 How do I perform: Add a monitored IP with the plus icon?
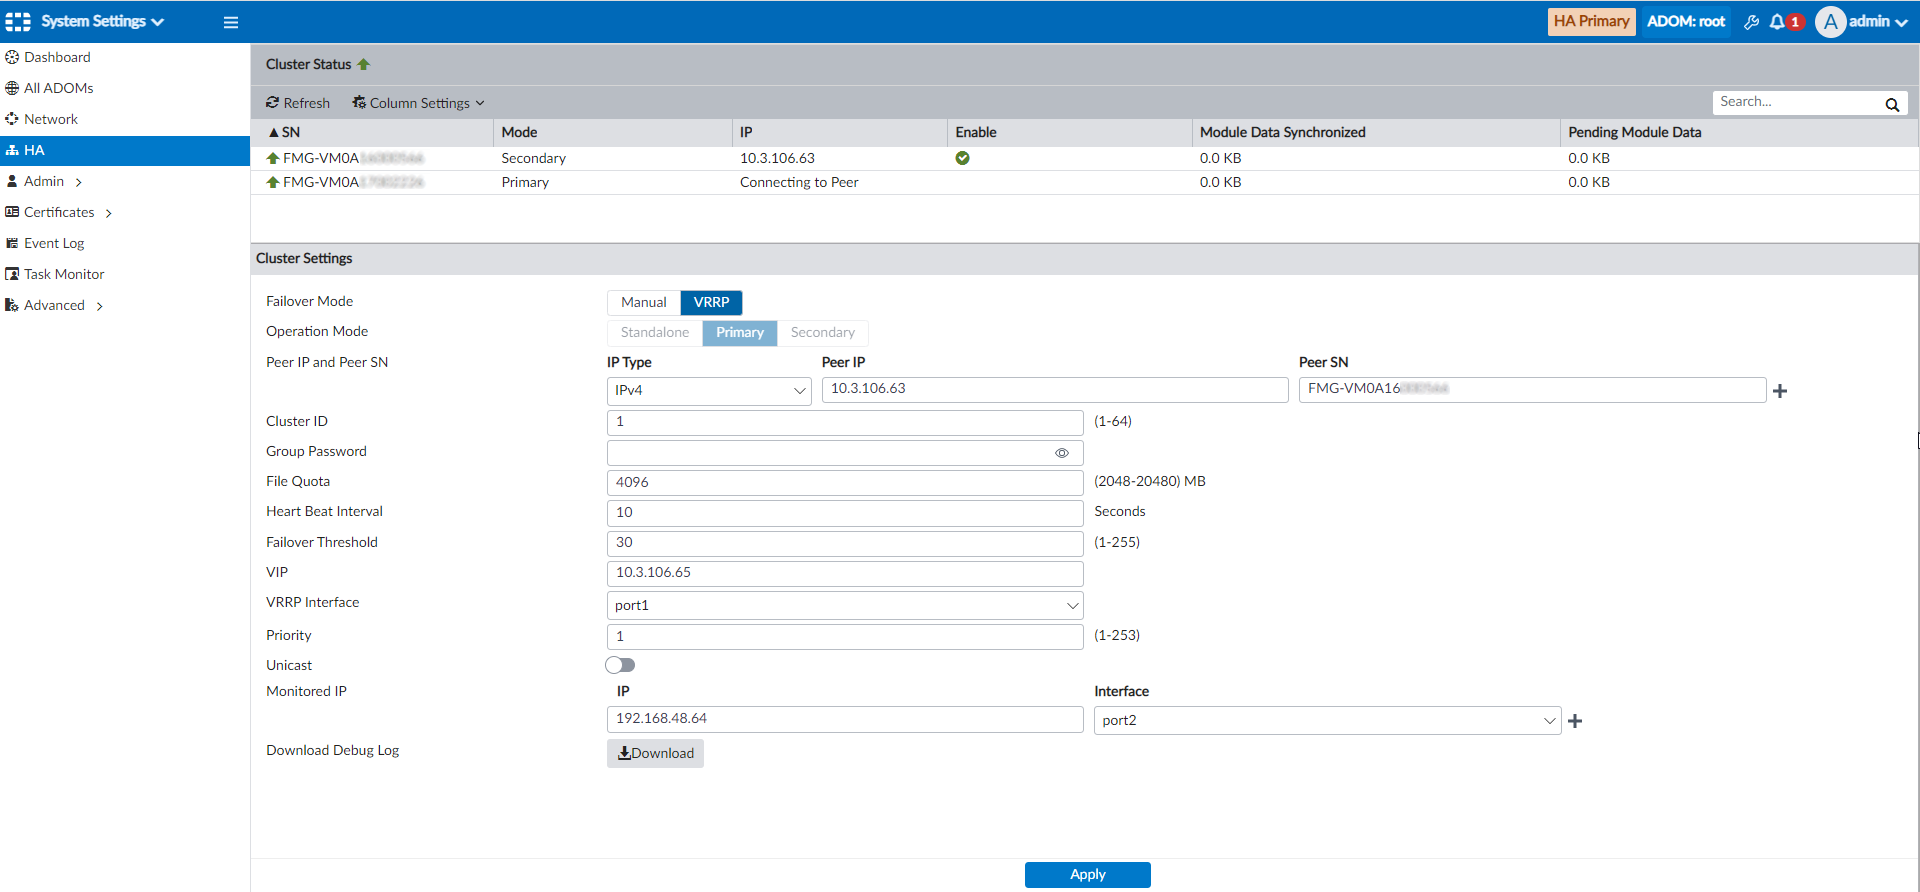(x=1575, y=721)
